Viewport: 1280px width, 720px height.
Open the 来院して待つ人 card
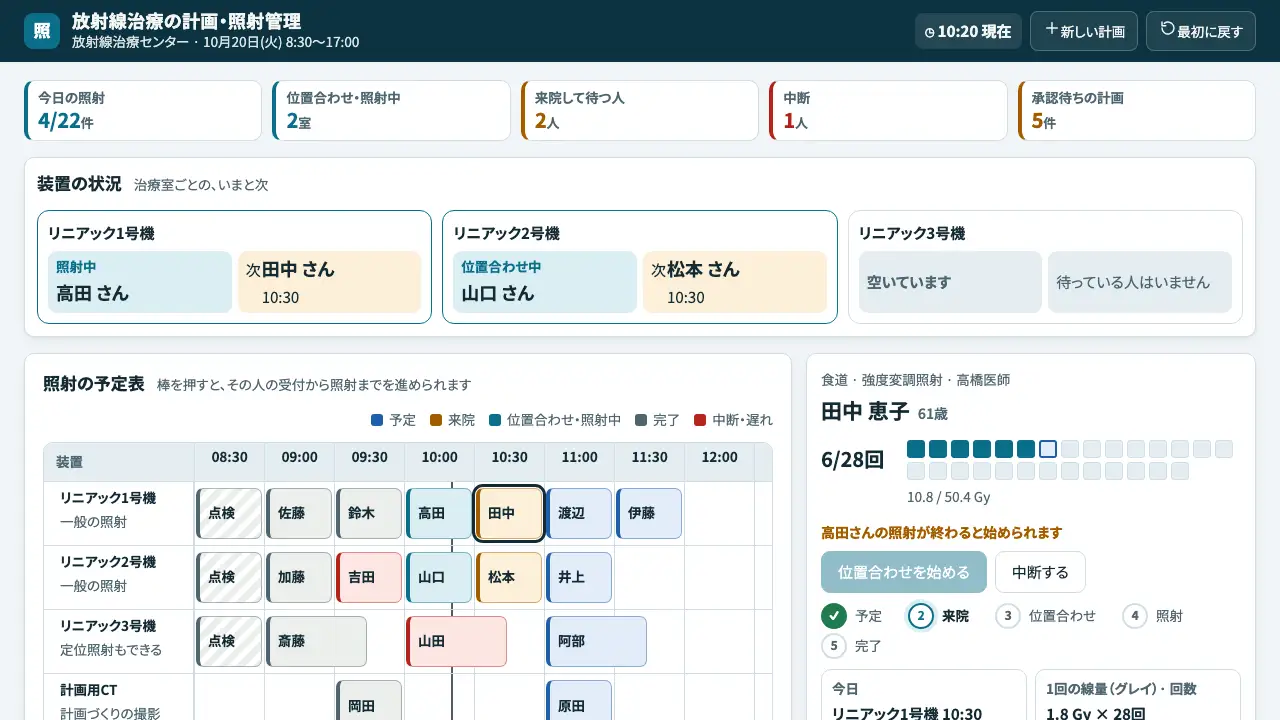tap(640, 111)
